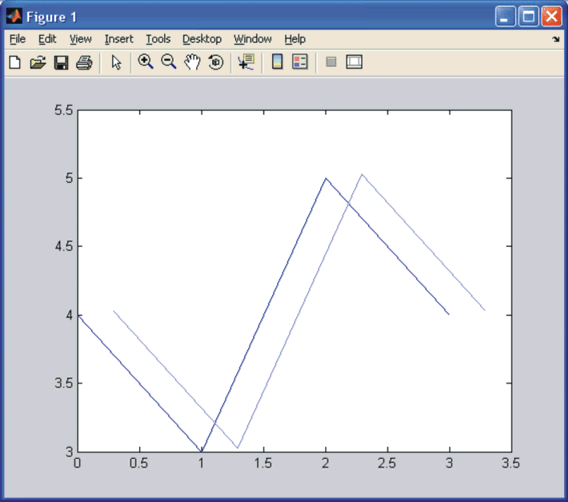Activate the Zoom Out magnifier tool
This screenshot has height=502, width=568.
pos(168,62)
